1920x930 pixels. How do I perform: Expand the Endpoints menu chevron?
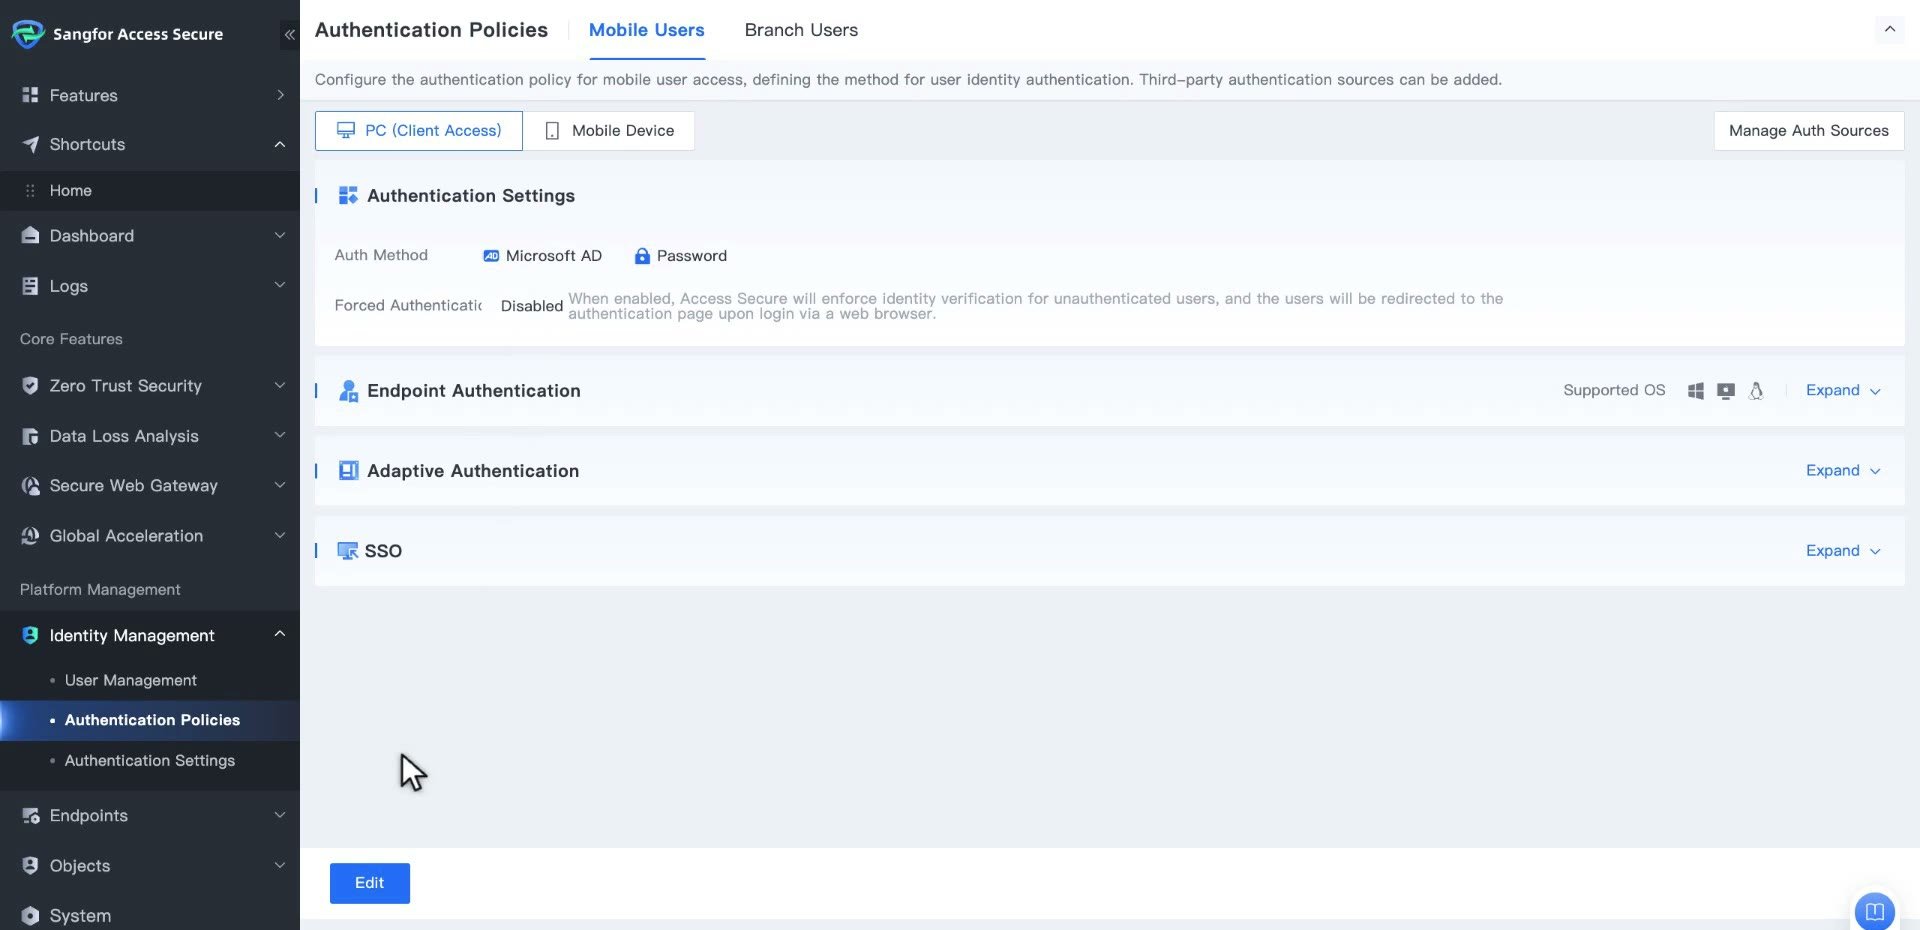pos(280,815)
